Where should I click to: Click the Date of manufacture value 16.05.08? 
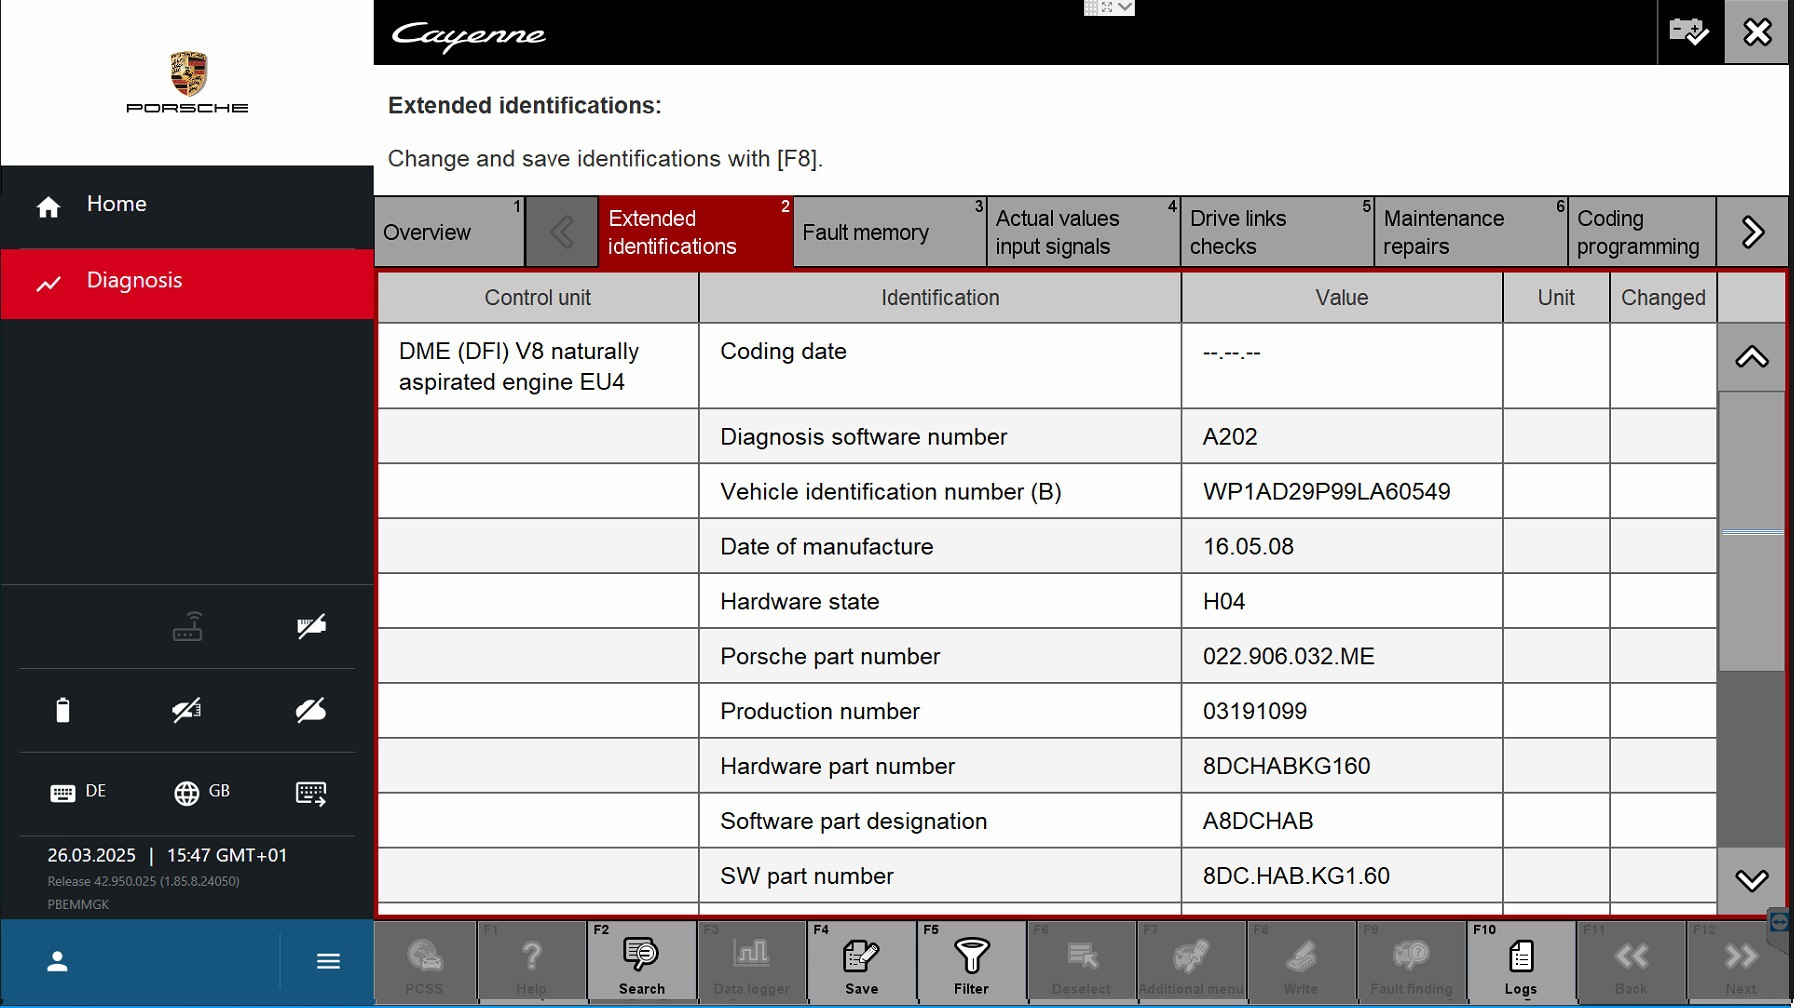(x=1248, y=547)
